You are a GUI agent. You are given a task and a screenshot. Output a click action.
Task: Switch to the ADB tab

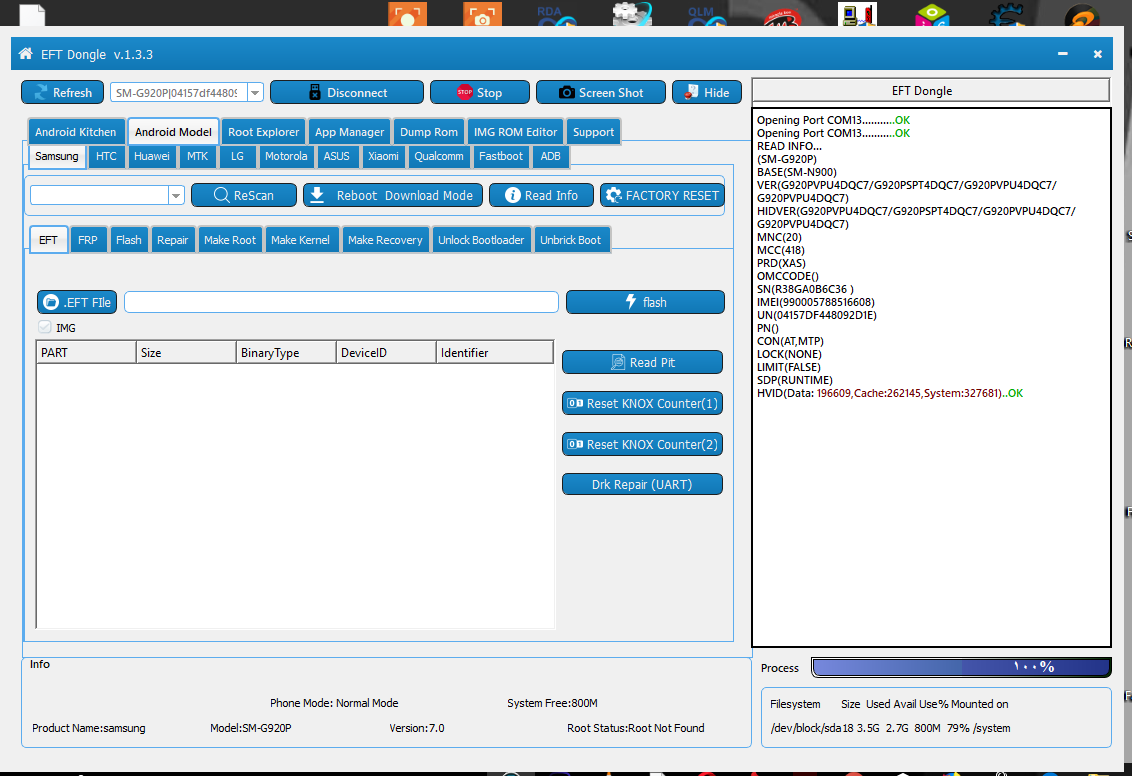point(551,156)
